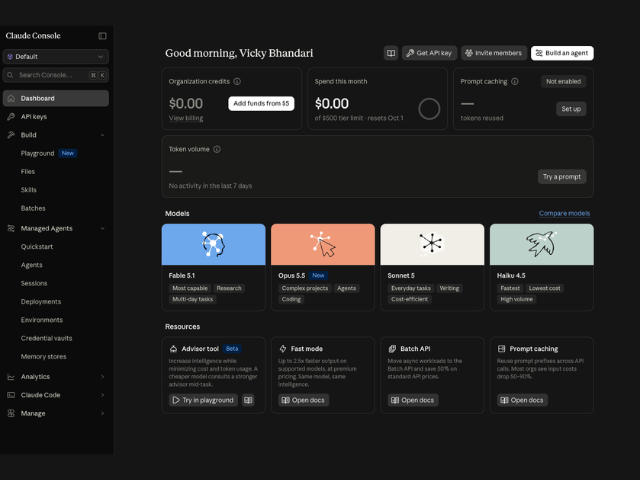
Task: Open Advisor tool docs book icon
Action: 248,400
